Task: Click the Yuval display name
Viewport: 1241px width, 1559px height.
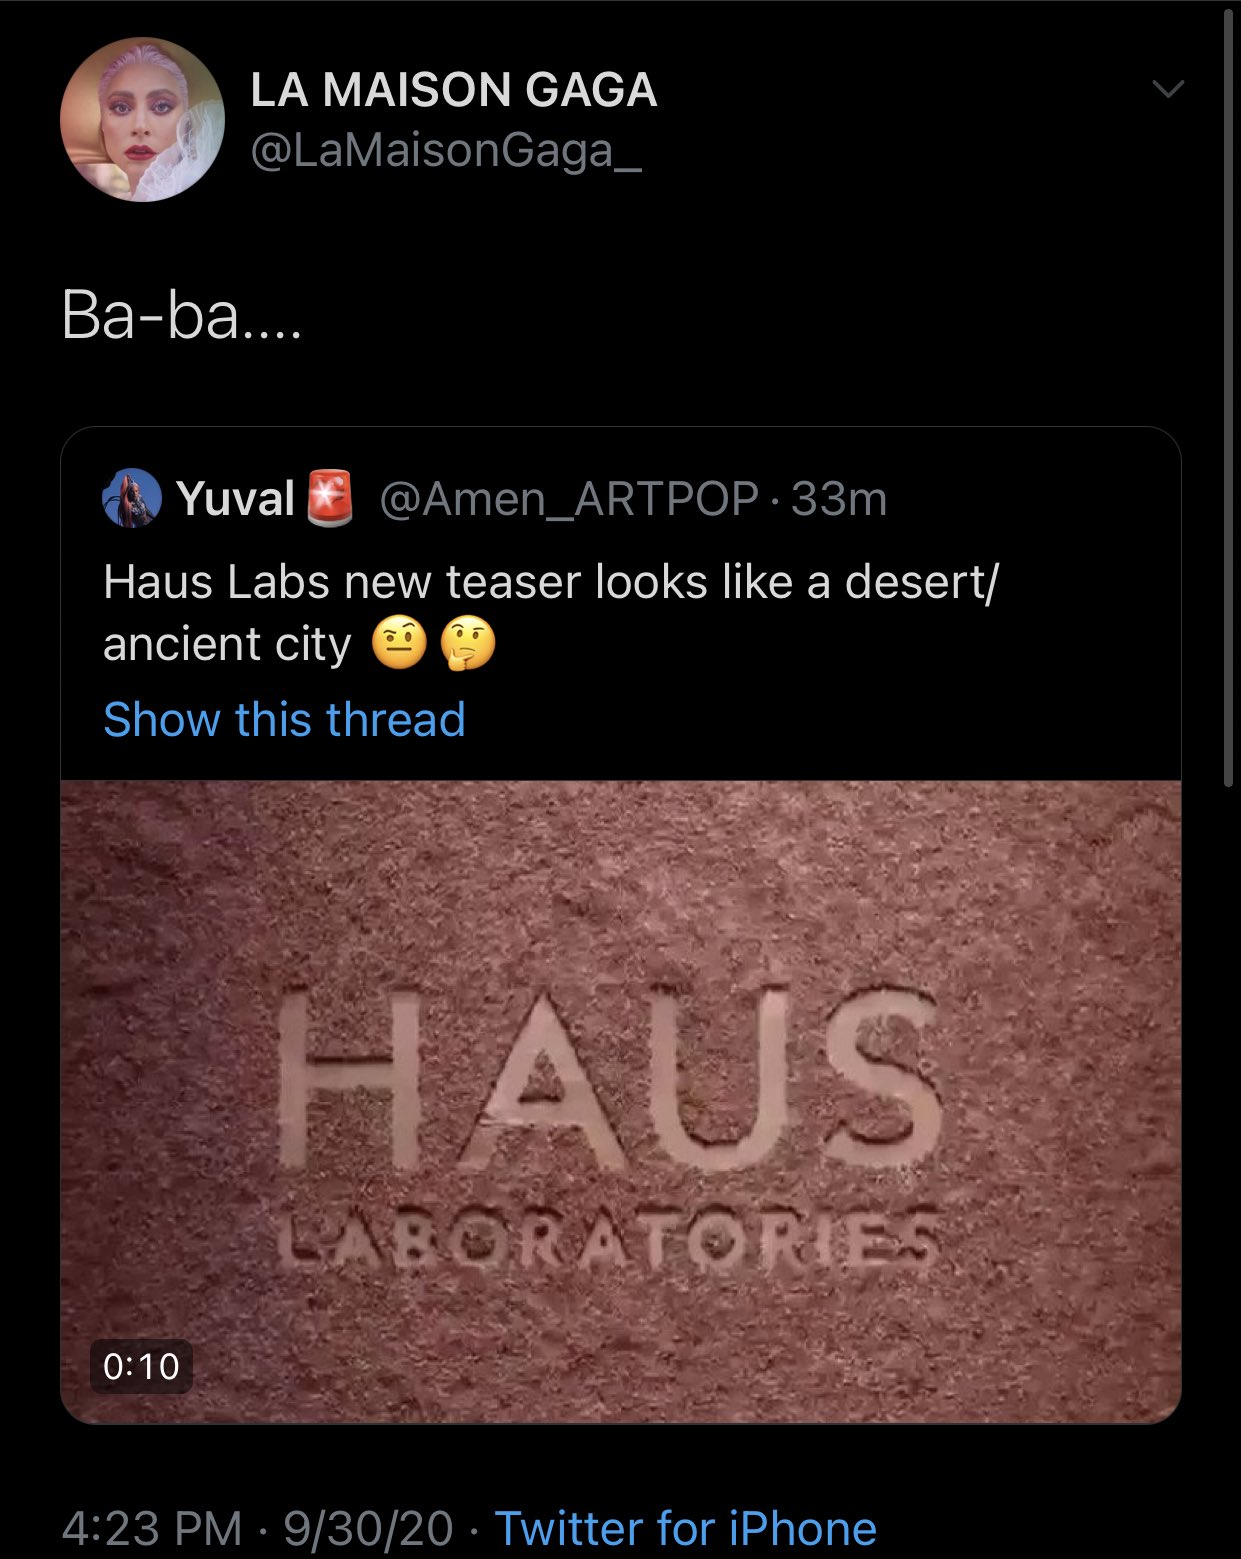Action: (x=235, y=498)
